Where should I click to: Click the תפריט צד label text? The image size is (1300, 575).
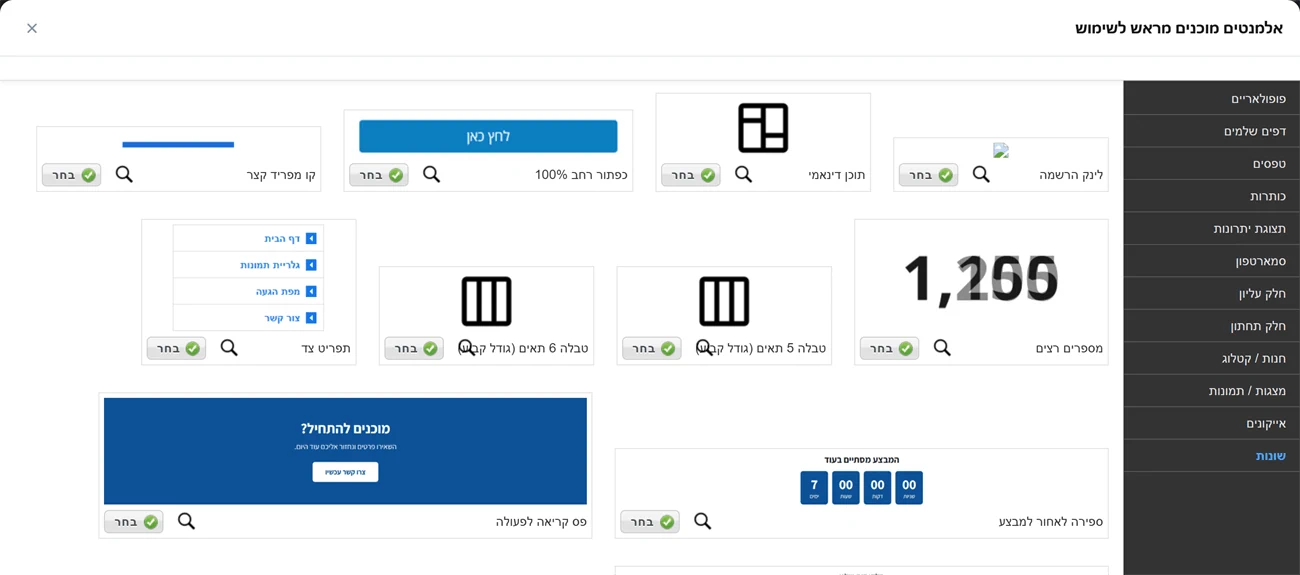tap(326, 348)
